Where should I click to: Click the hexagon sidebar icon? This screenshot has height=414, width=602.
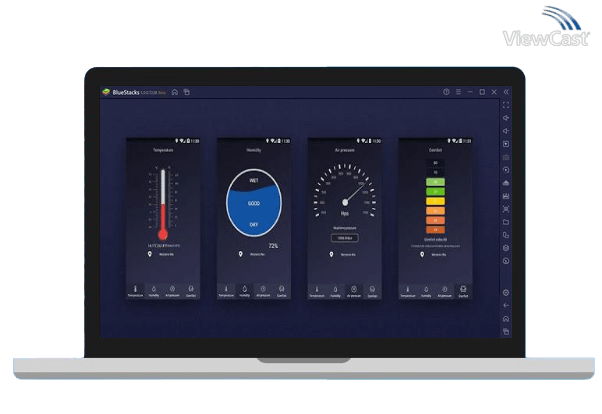point(506,248)
